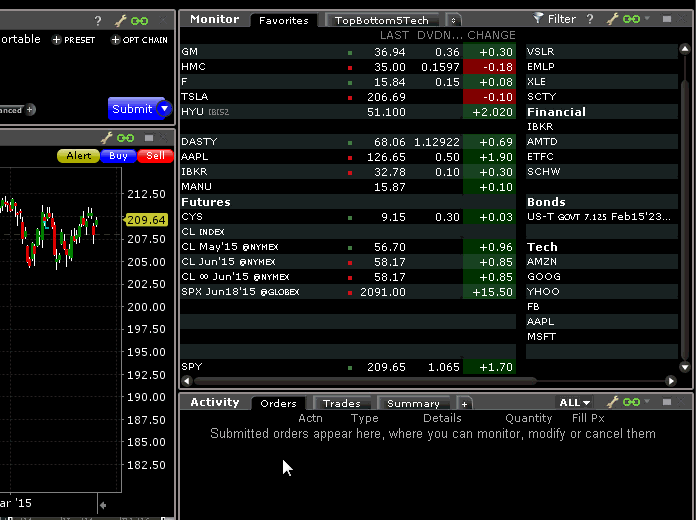Click the yellow Alert button

[x=79, y=156]
